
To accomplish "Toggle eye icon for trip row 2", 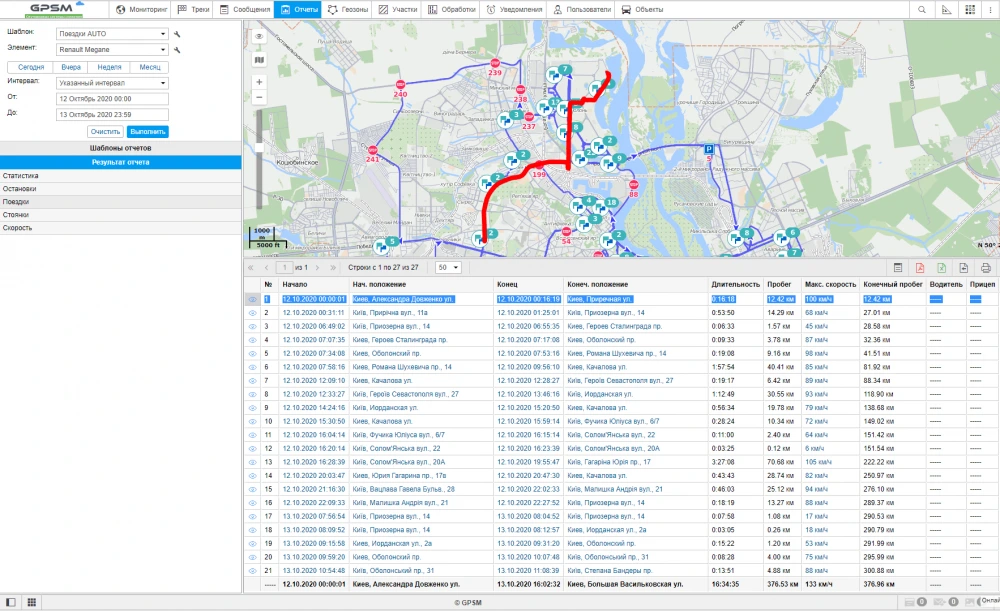I will click(253, 313).
